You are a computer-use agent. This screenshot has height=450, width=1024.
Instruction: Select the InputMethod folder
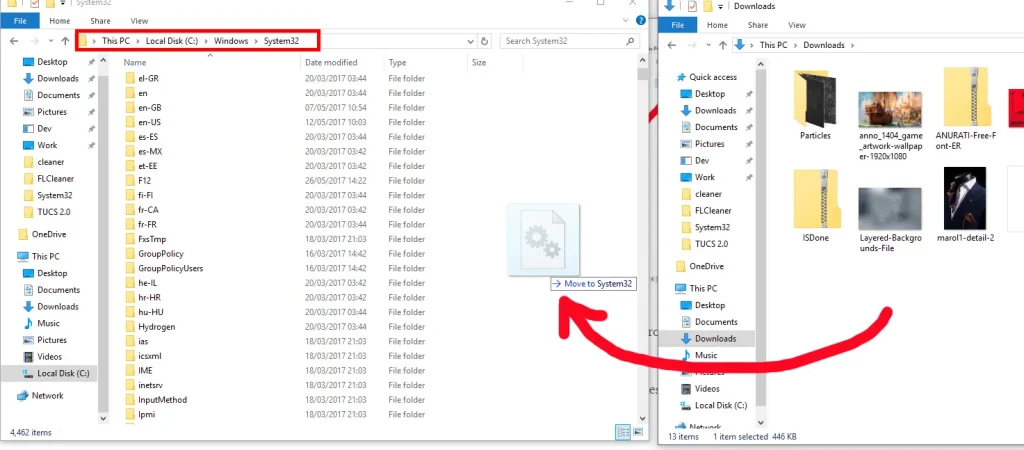coord(163,400)
